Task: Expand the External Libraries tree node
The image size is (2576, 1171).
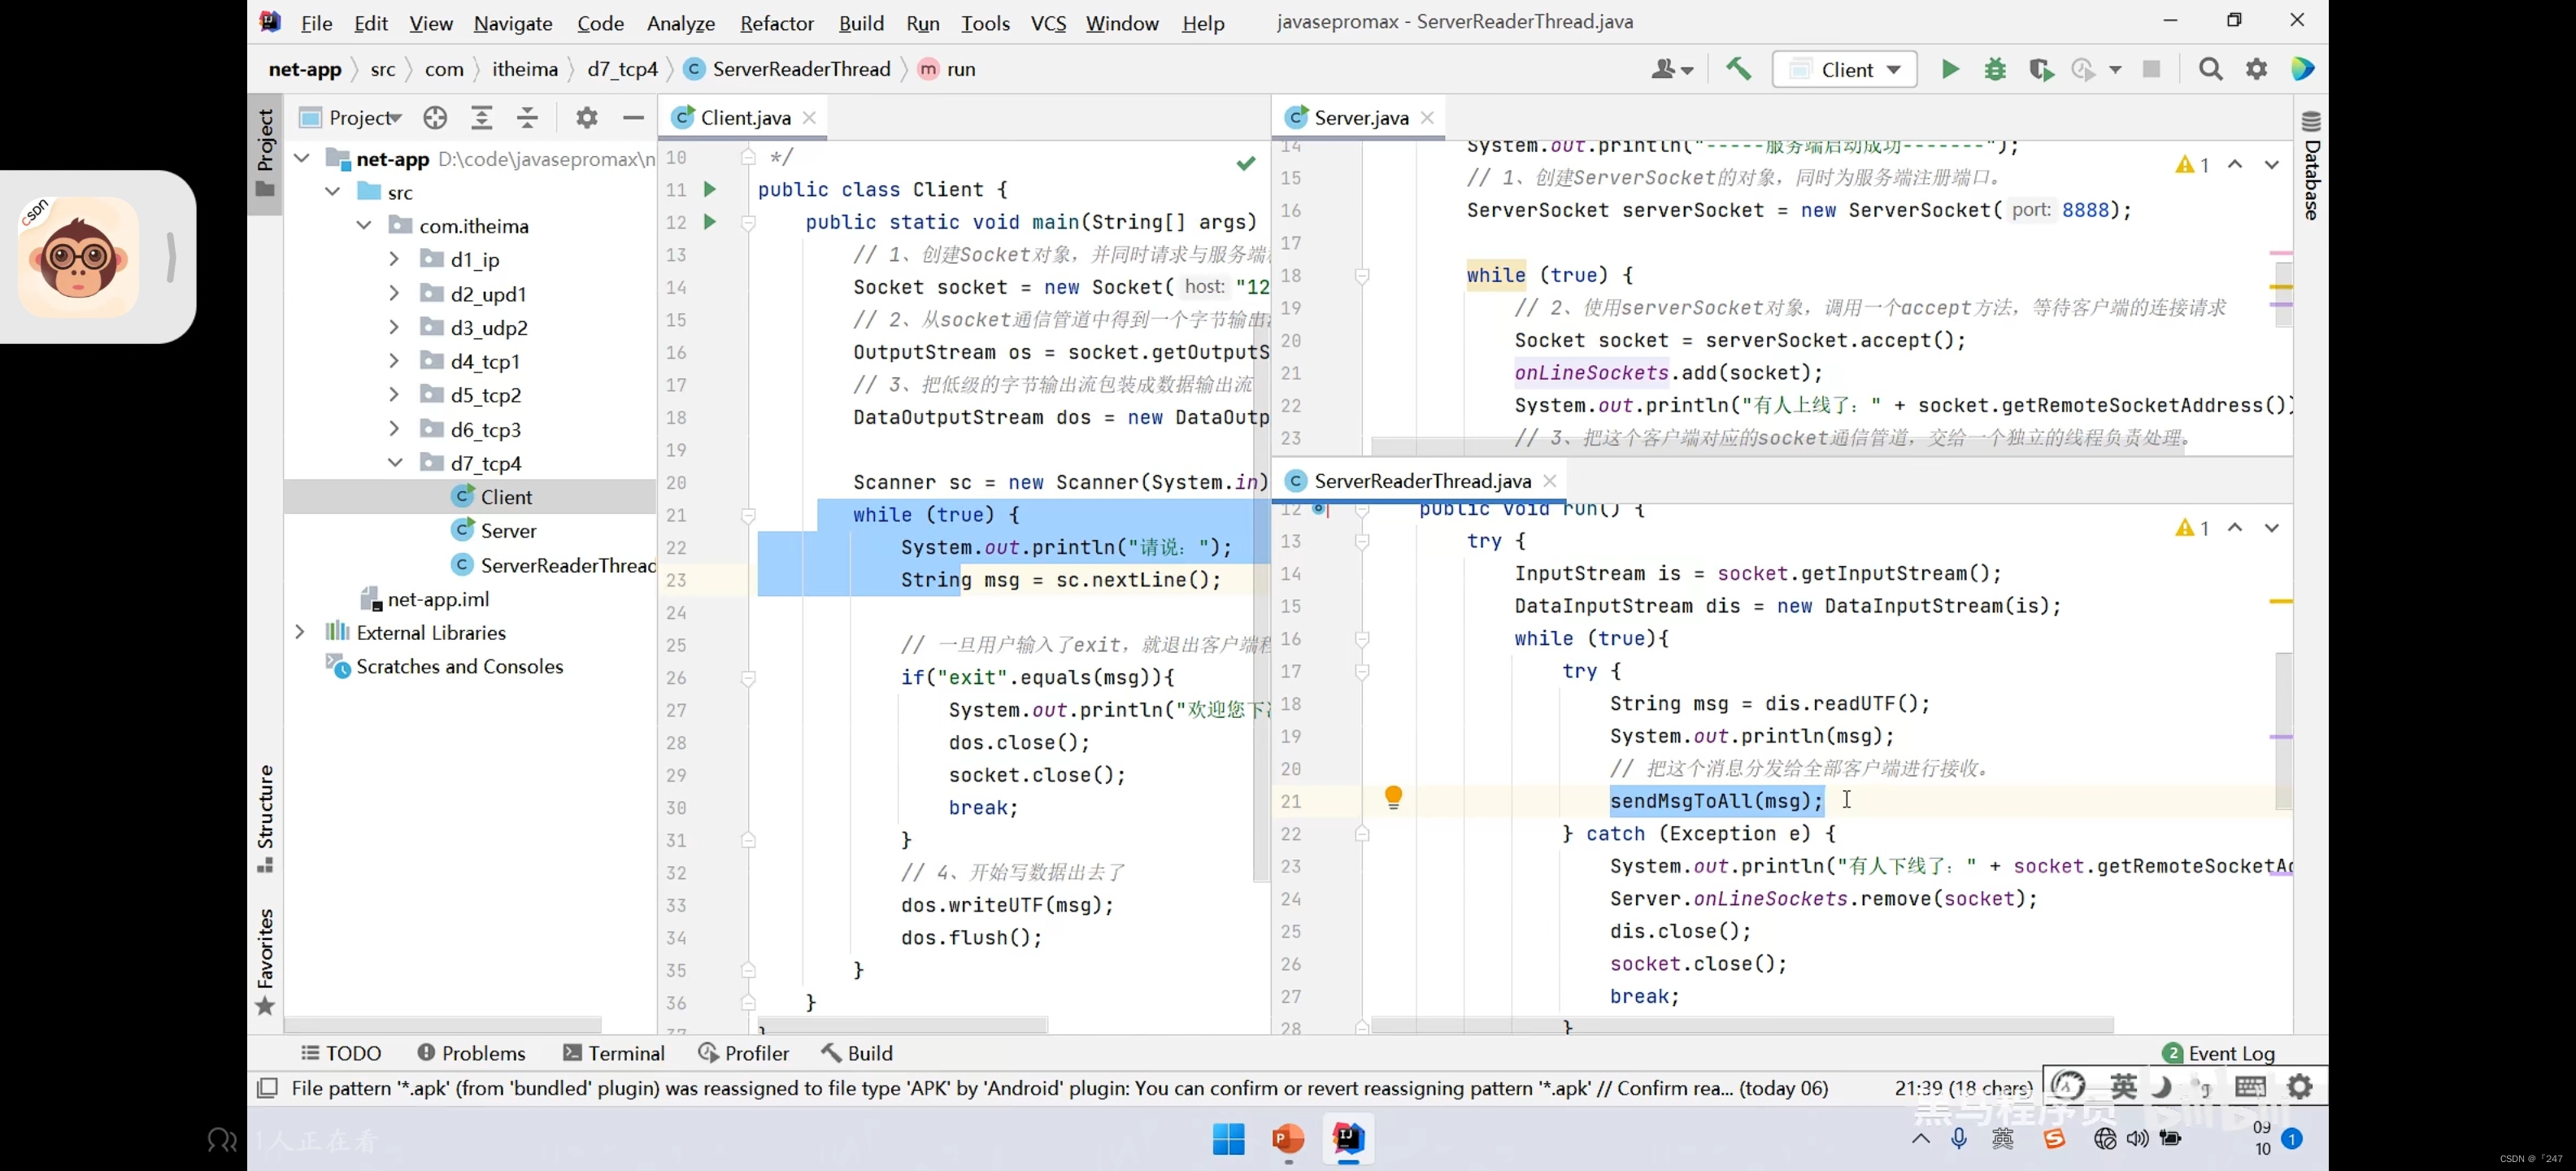Action: pyautogui.click(x=301, y=633)
